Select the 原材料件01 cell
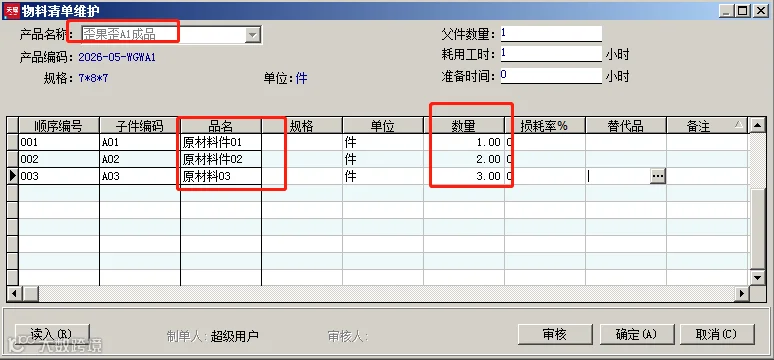Screen dimensions: 774x360 [221, 143]
